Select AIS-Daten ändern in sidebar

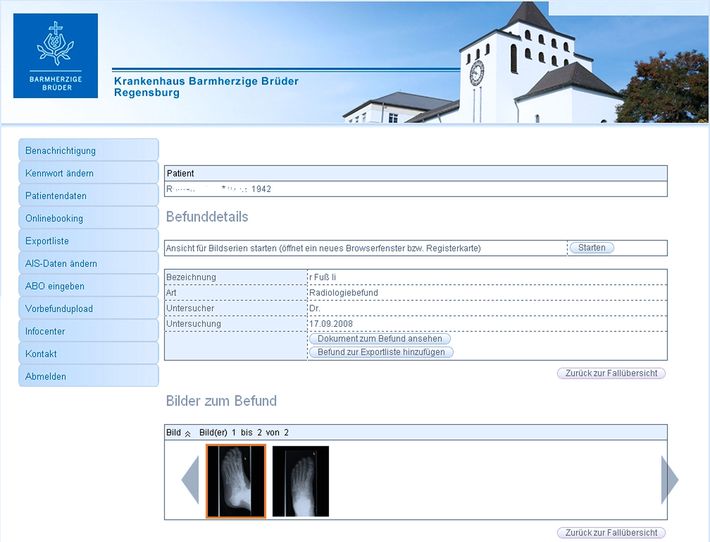[88, 263]
